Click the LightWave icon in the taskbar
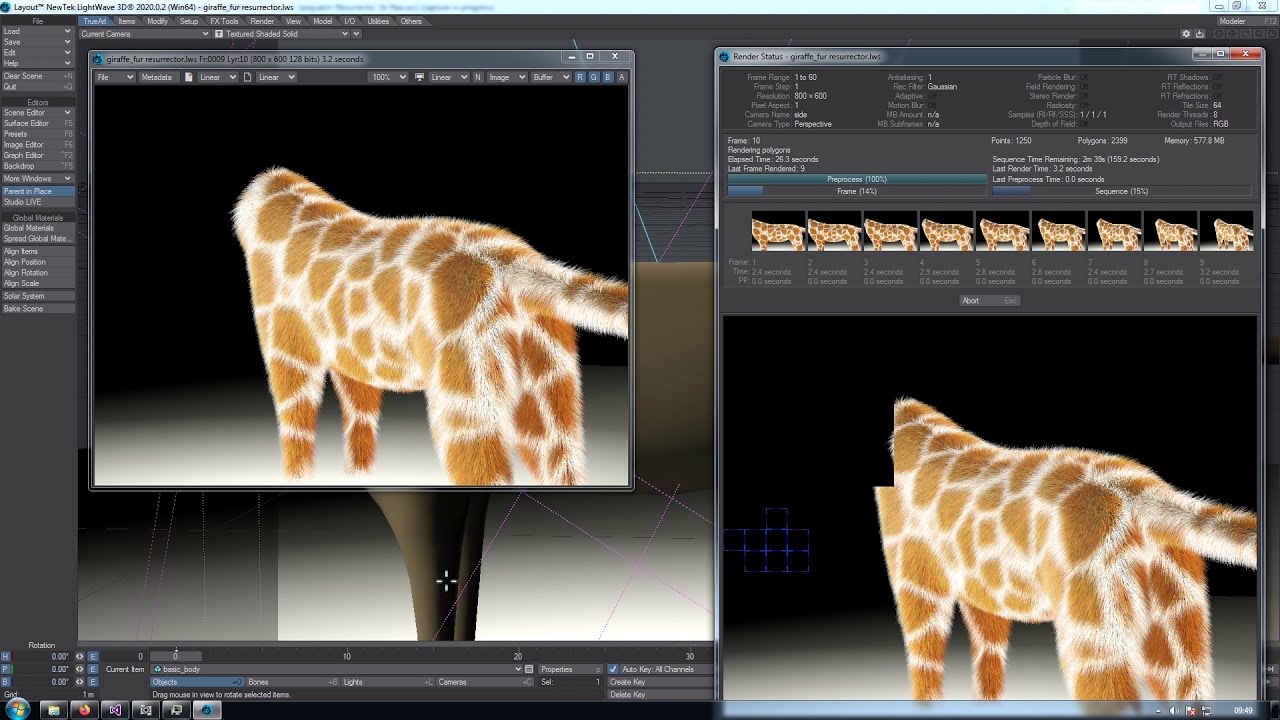The image size is (1280, 720). tap(207, 710)
